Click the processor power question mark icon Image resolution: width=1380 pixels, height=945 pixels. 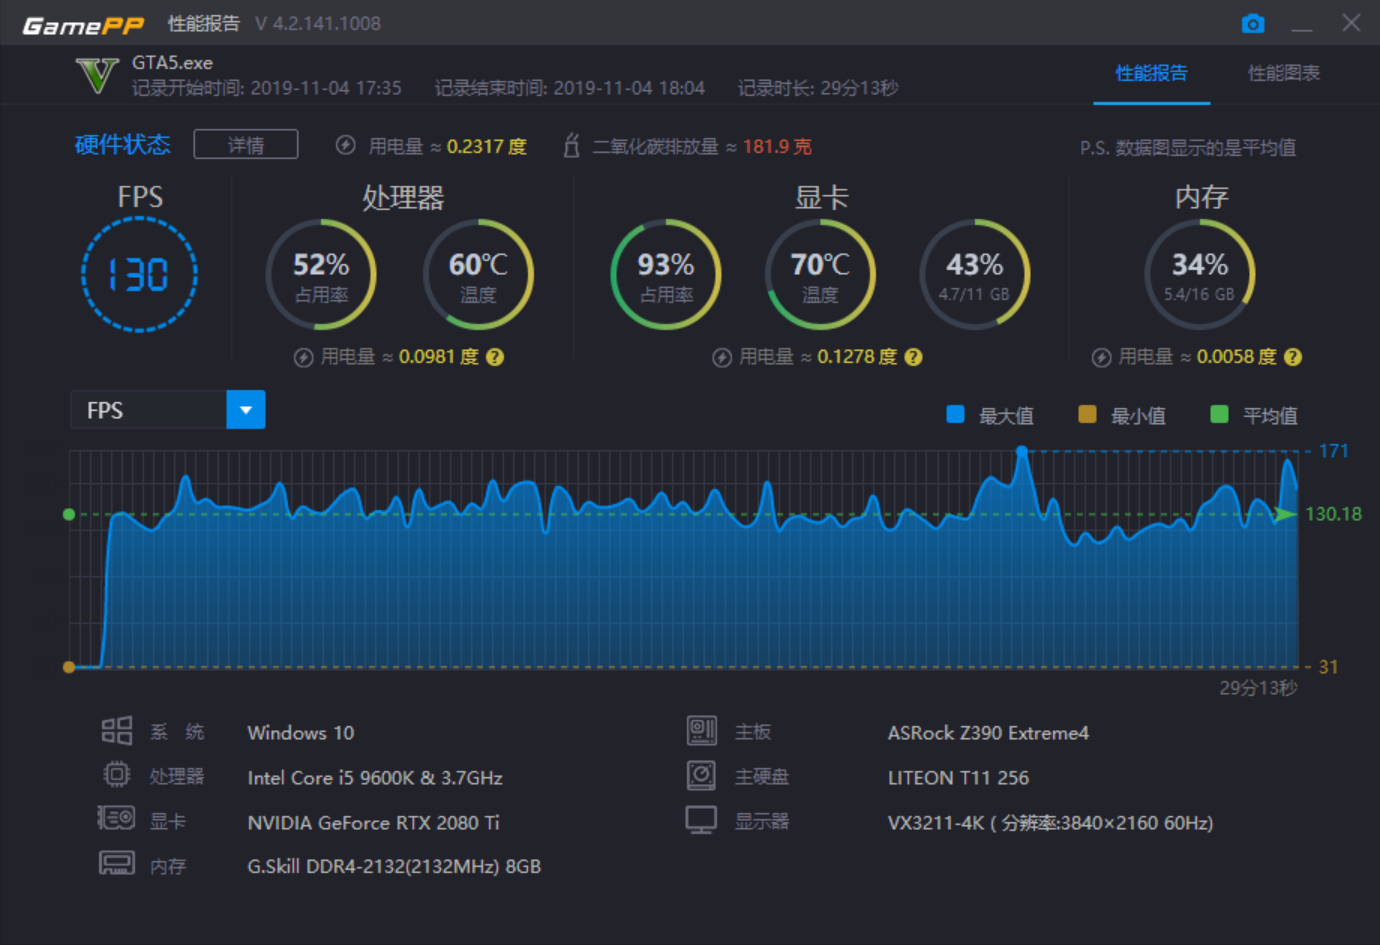[x=495, y=357]
